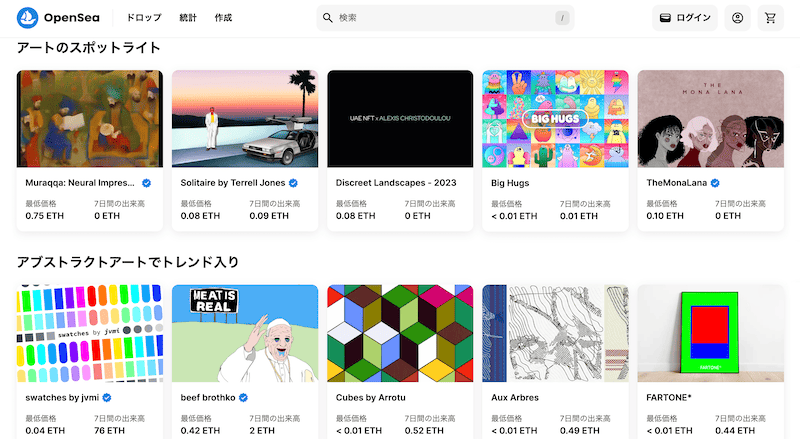Click the slash shortcut key badge

[x=562, y=18]
